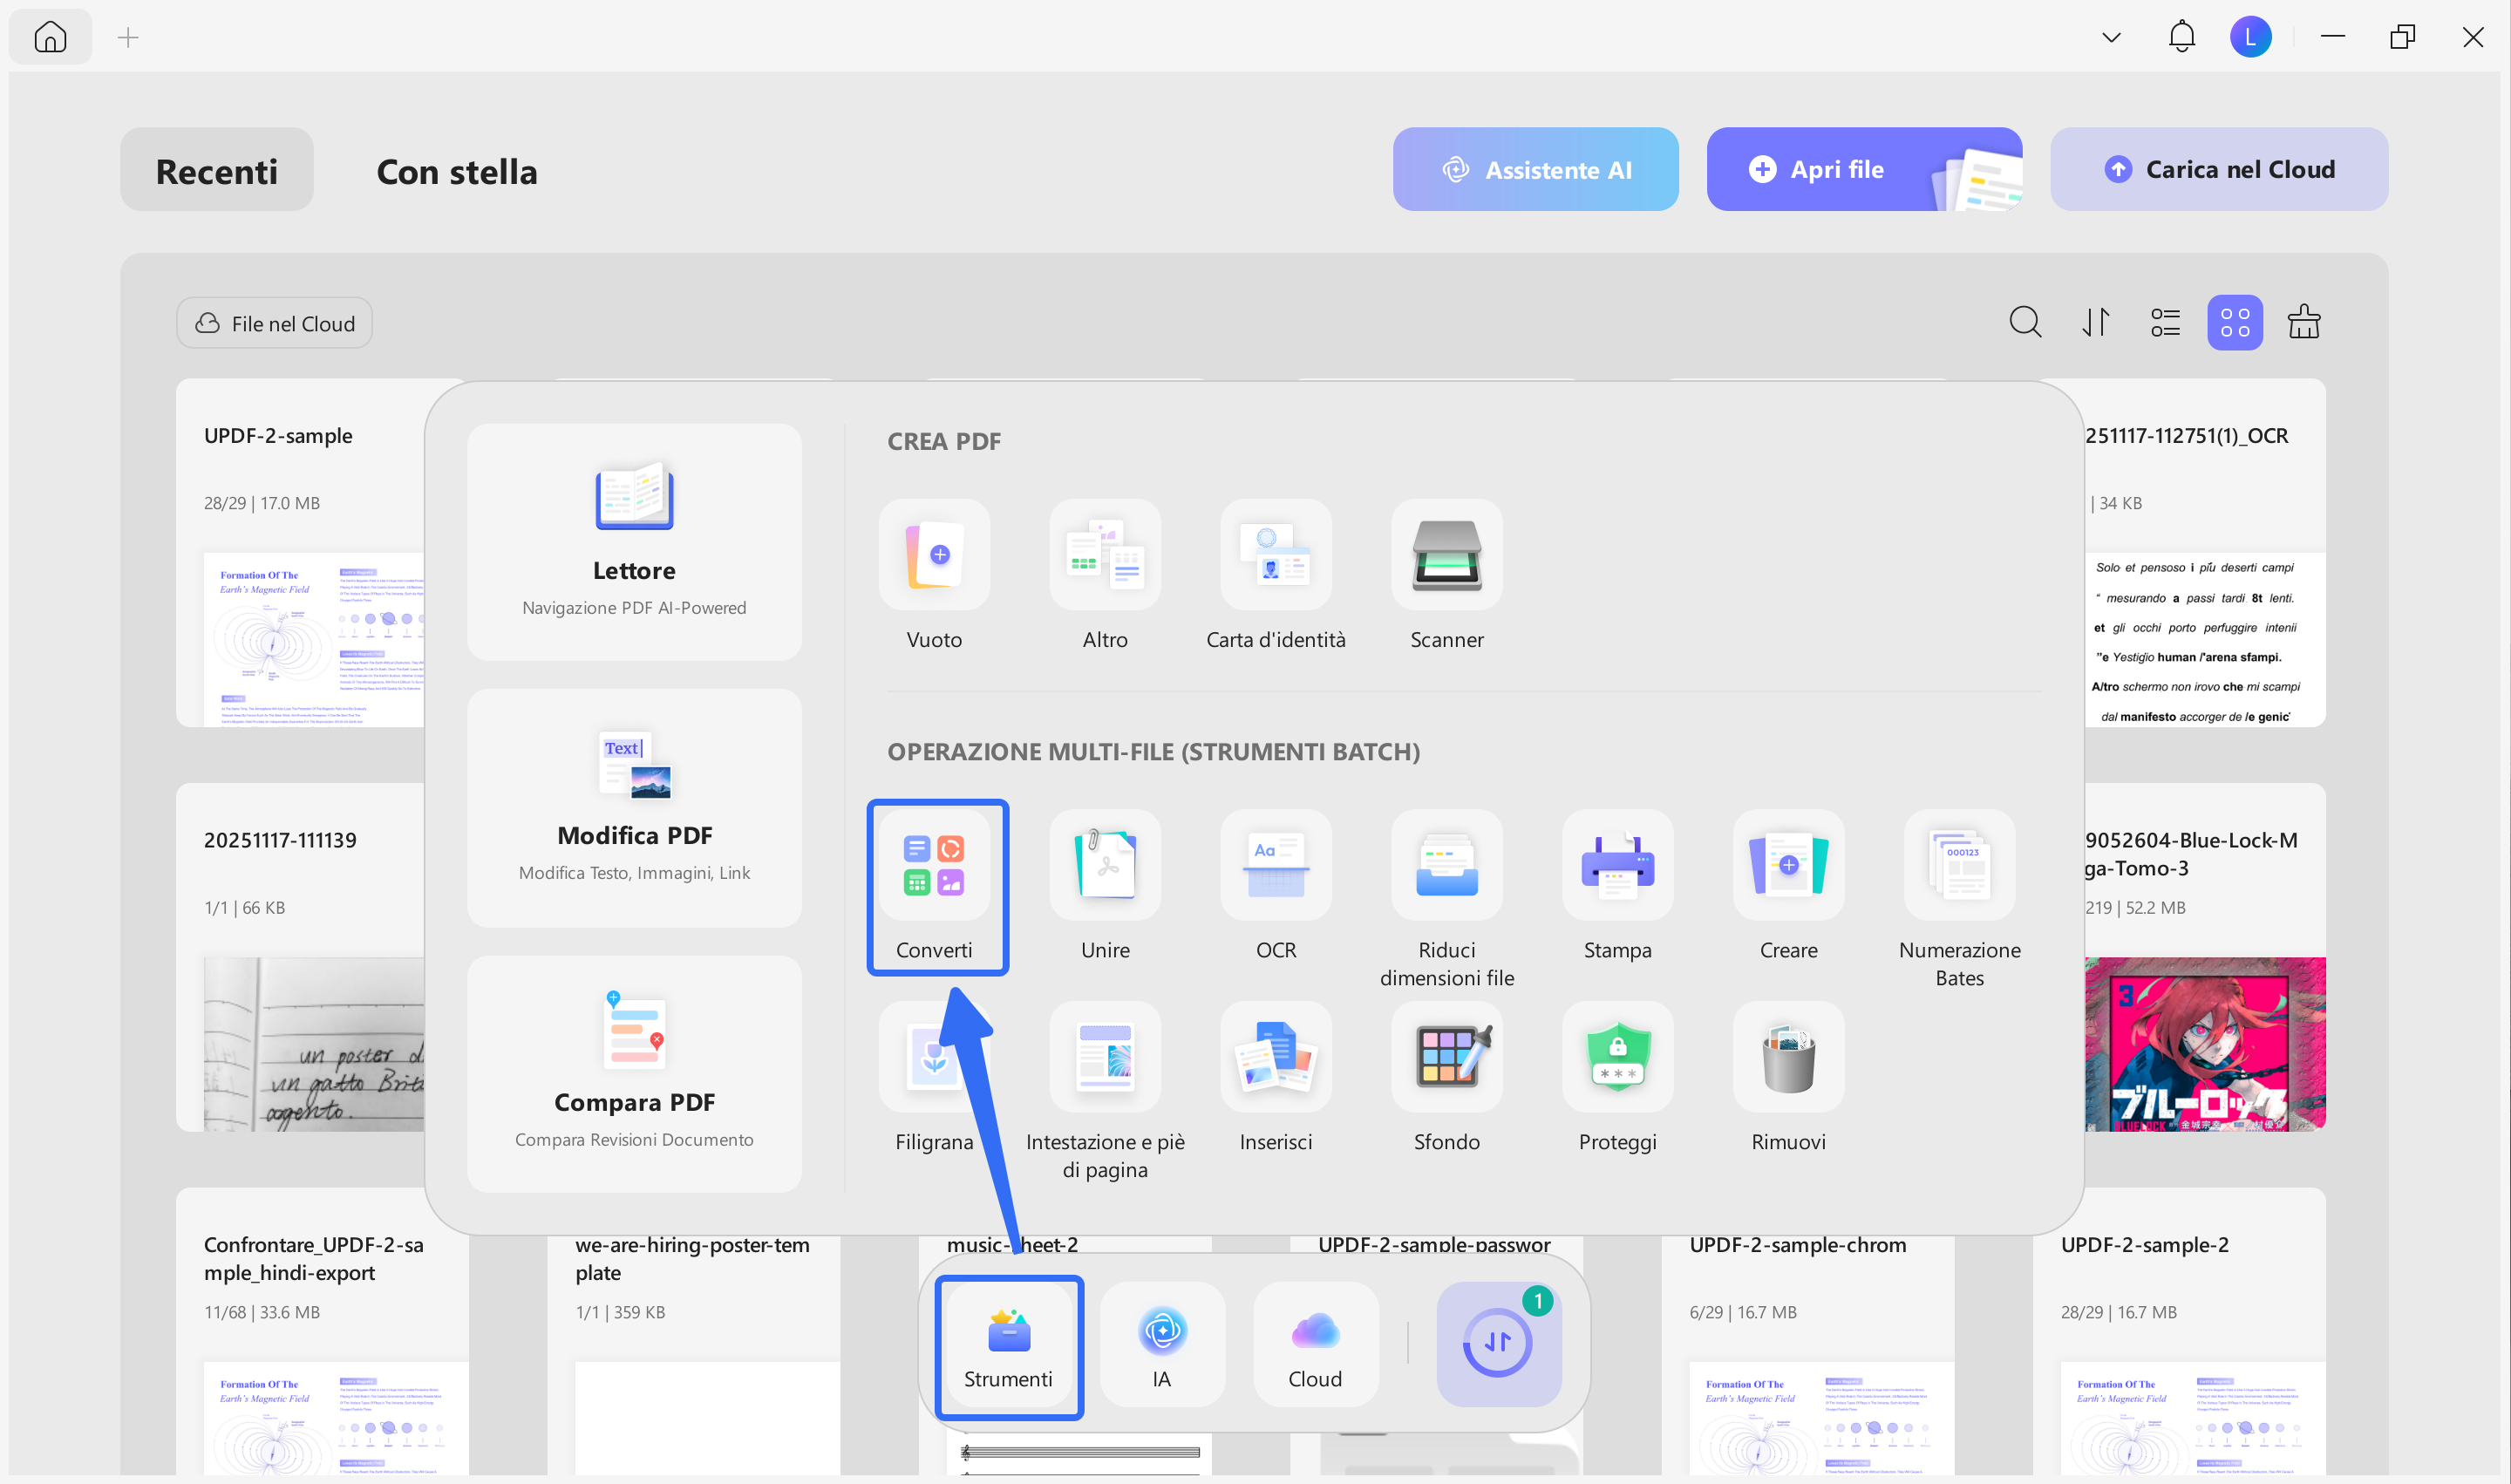This screenshot has width=2511, height=1484.
Task: Open the notifications bell
Action: click(x=2181, y=37)
